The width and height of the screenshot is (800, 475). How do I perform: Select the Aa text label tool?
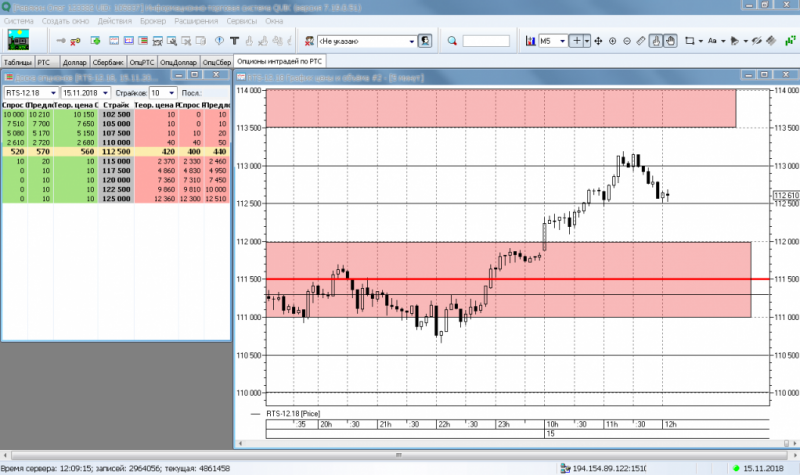712,41
